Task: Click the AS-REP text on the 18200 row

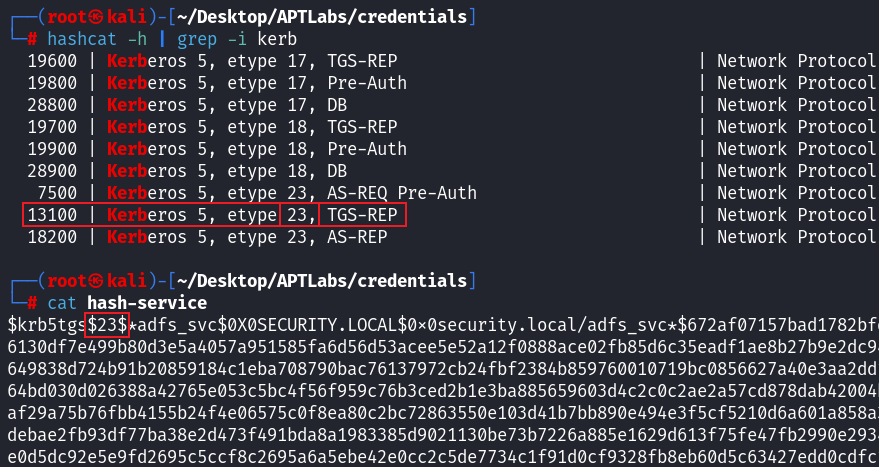Action: [353, 237]
